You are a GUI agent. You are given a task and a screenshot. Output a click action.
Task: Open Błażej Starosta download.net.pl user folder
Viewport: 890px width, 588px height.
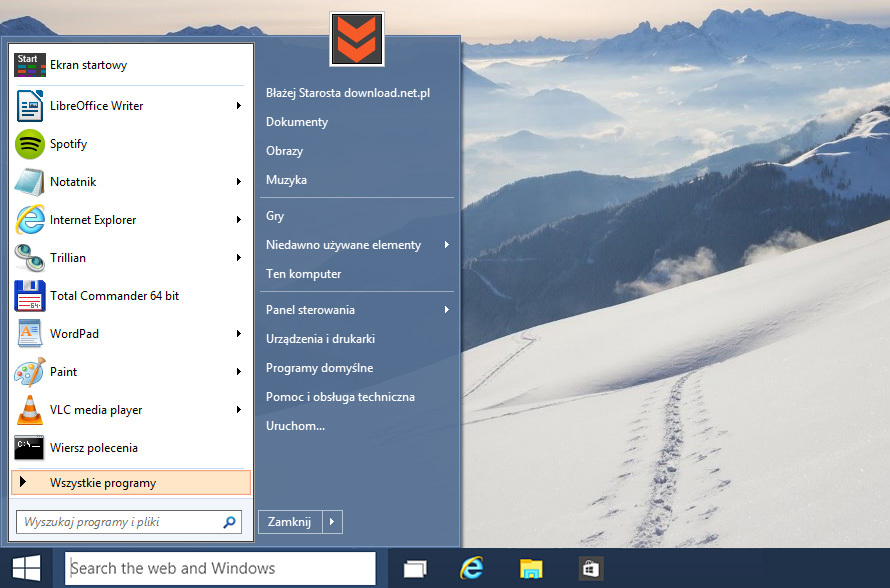coord(348,93)
